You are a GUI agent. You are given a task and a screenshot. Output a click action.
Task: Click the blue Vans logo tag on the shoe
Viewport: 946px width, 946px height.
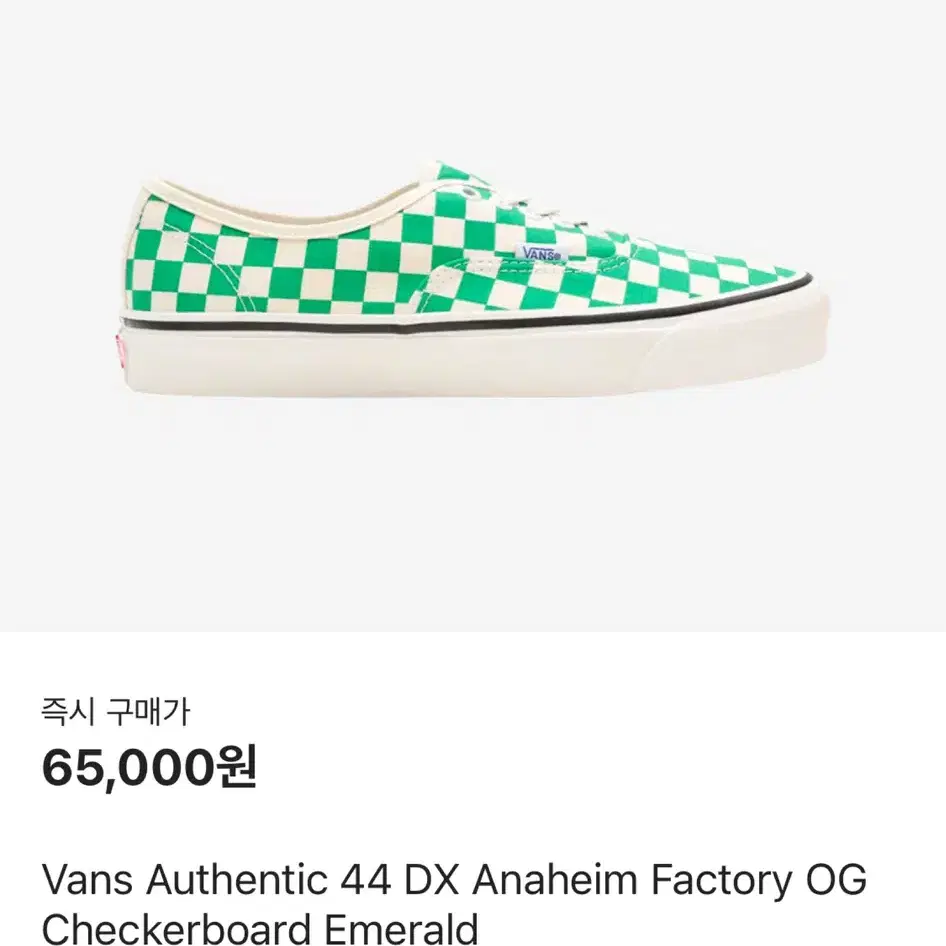pyautogui.click(x=541, y=254)
